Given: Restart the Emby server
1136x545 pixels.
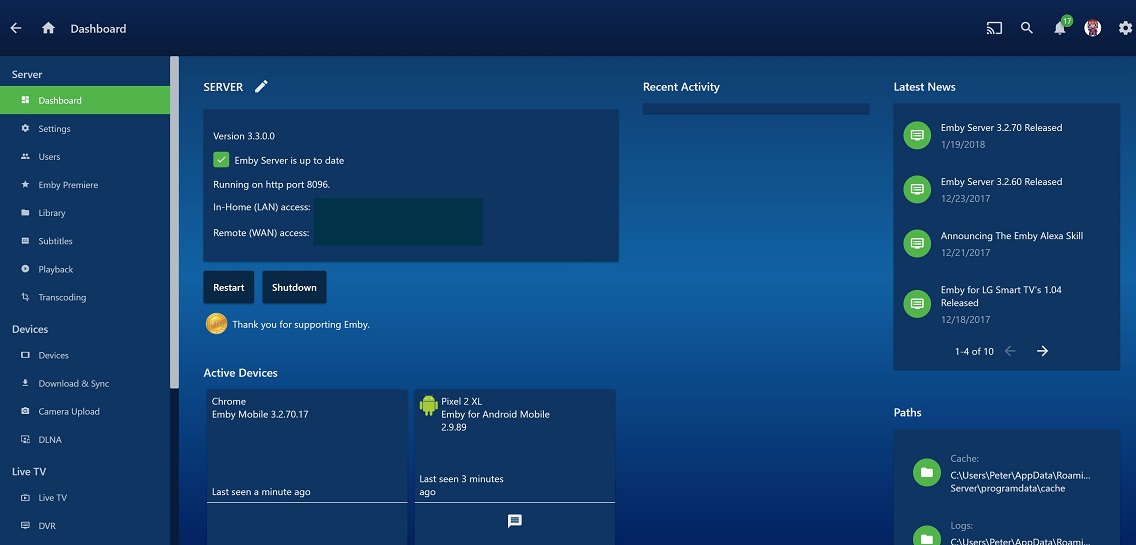Looking at the screenshot, I should point(229,287).
